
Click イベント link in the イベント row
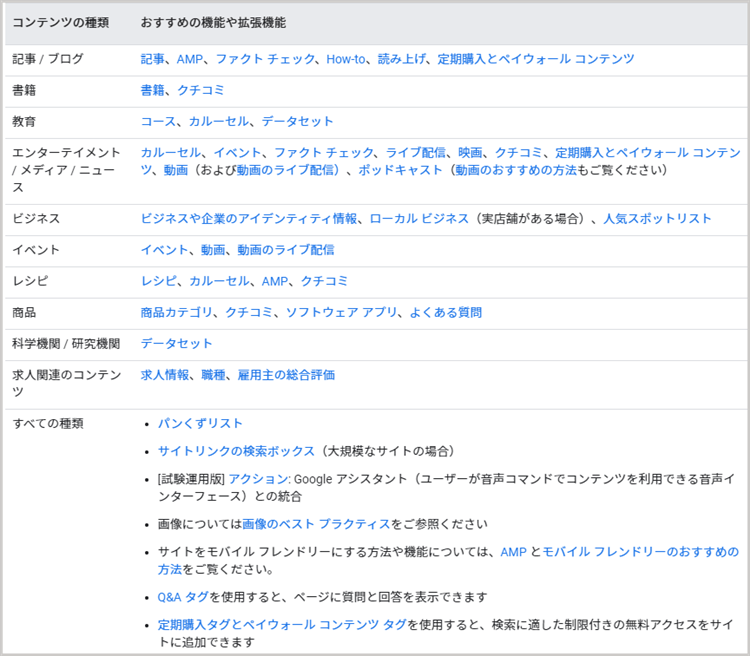point(164,250)
